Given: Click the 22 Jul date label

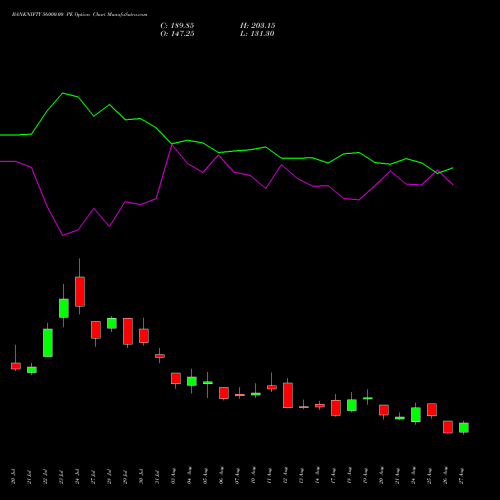Looking at the screenshot, I should coord(45,476).
